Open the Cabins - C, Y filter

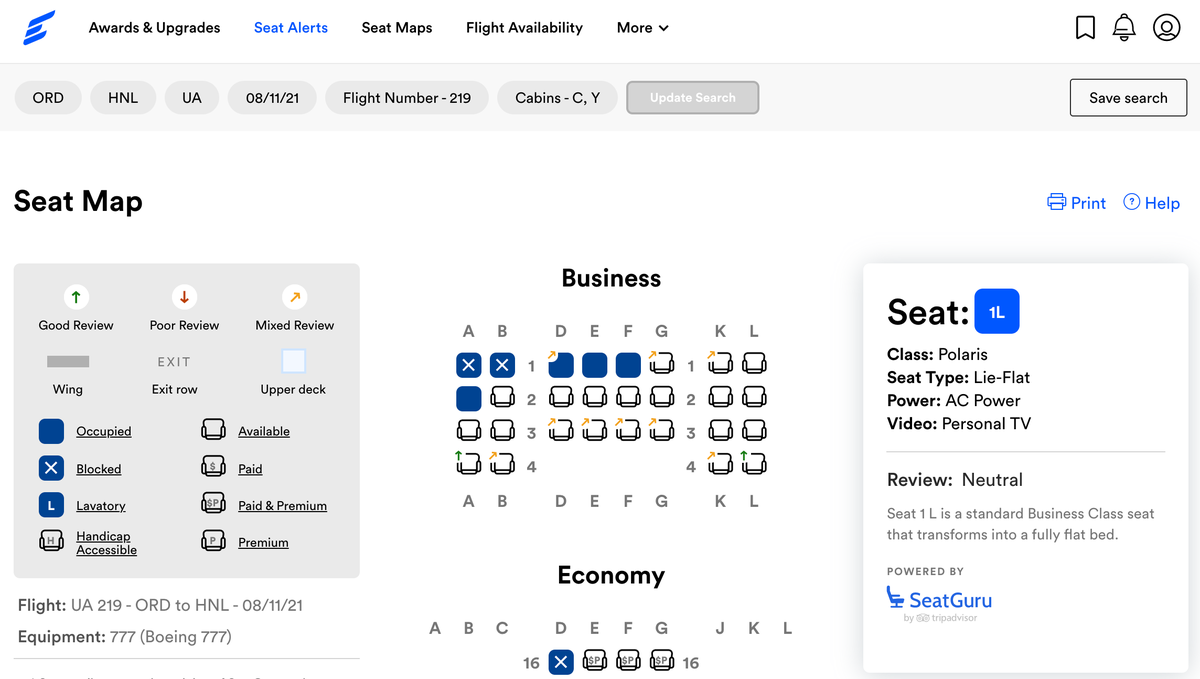[557, 98]
